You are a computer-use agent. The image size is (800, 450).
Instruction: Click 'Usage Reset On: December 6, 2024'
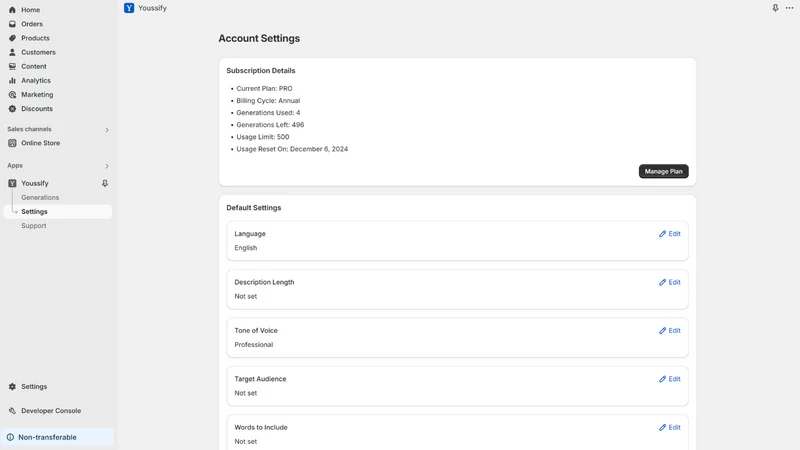click(x=292, y=149)
